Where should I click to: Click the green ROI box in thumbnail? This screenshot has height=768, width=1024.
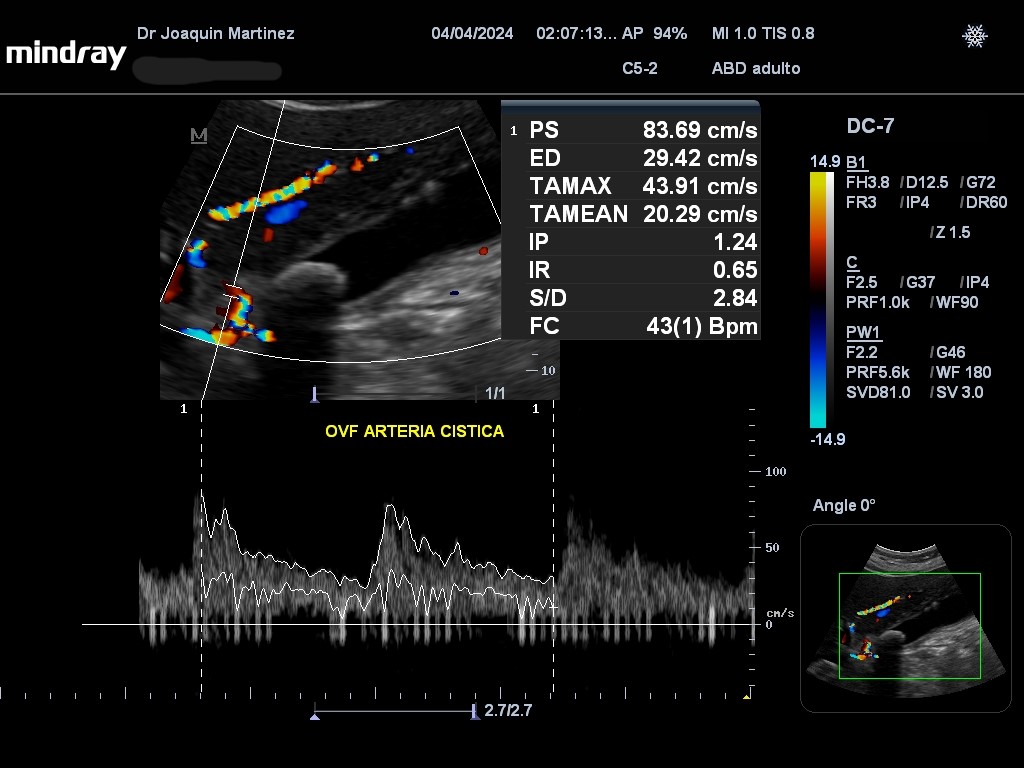point(910,626)
